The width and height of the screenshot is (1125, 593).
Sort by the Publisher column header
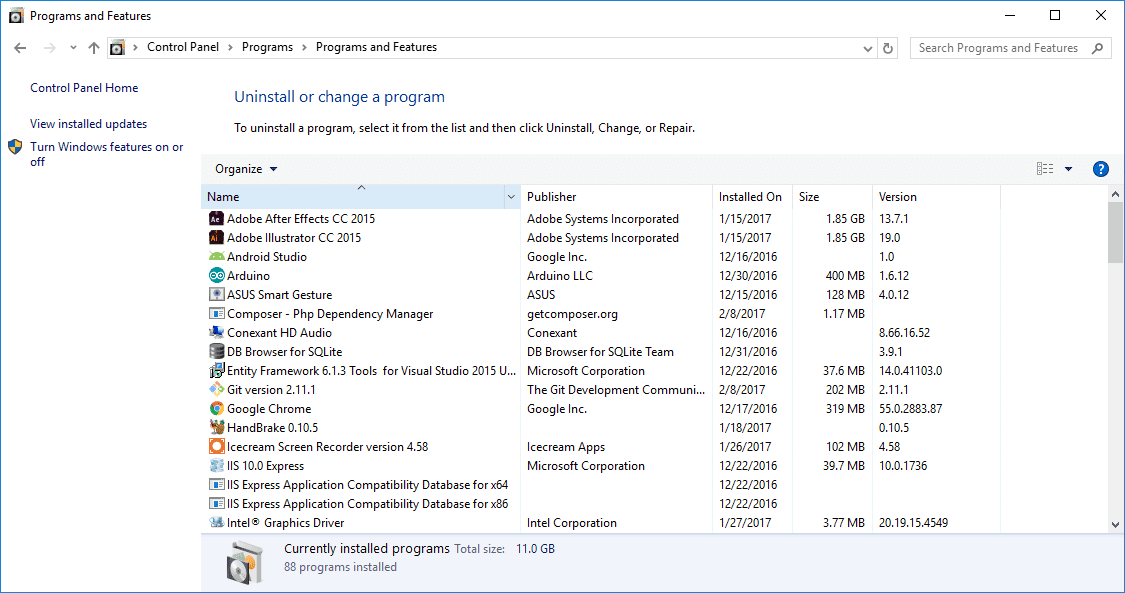[616, 196]
